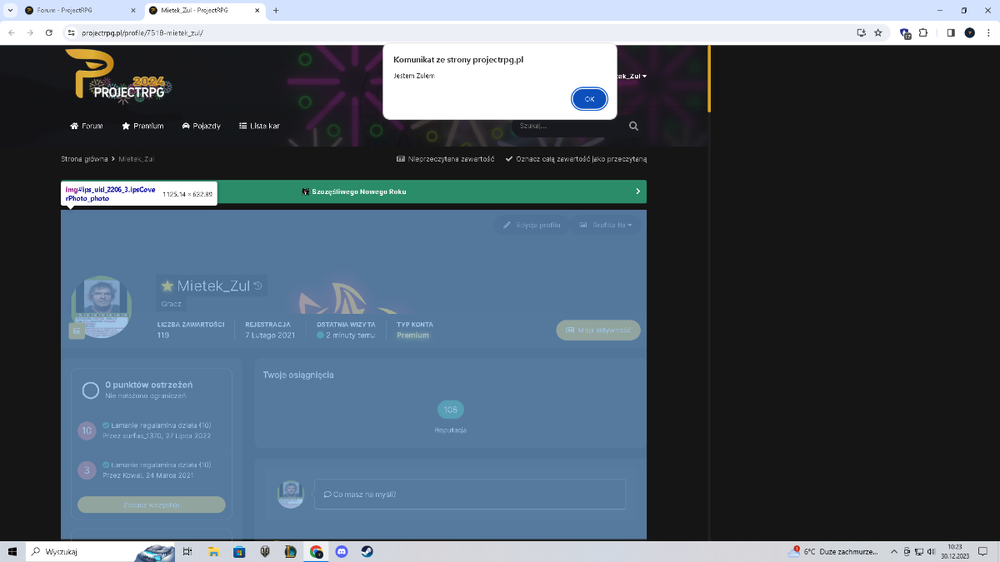Open the Pojazdy menu item
The image size is (1000, 562).
click(x=201, y=126)
